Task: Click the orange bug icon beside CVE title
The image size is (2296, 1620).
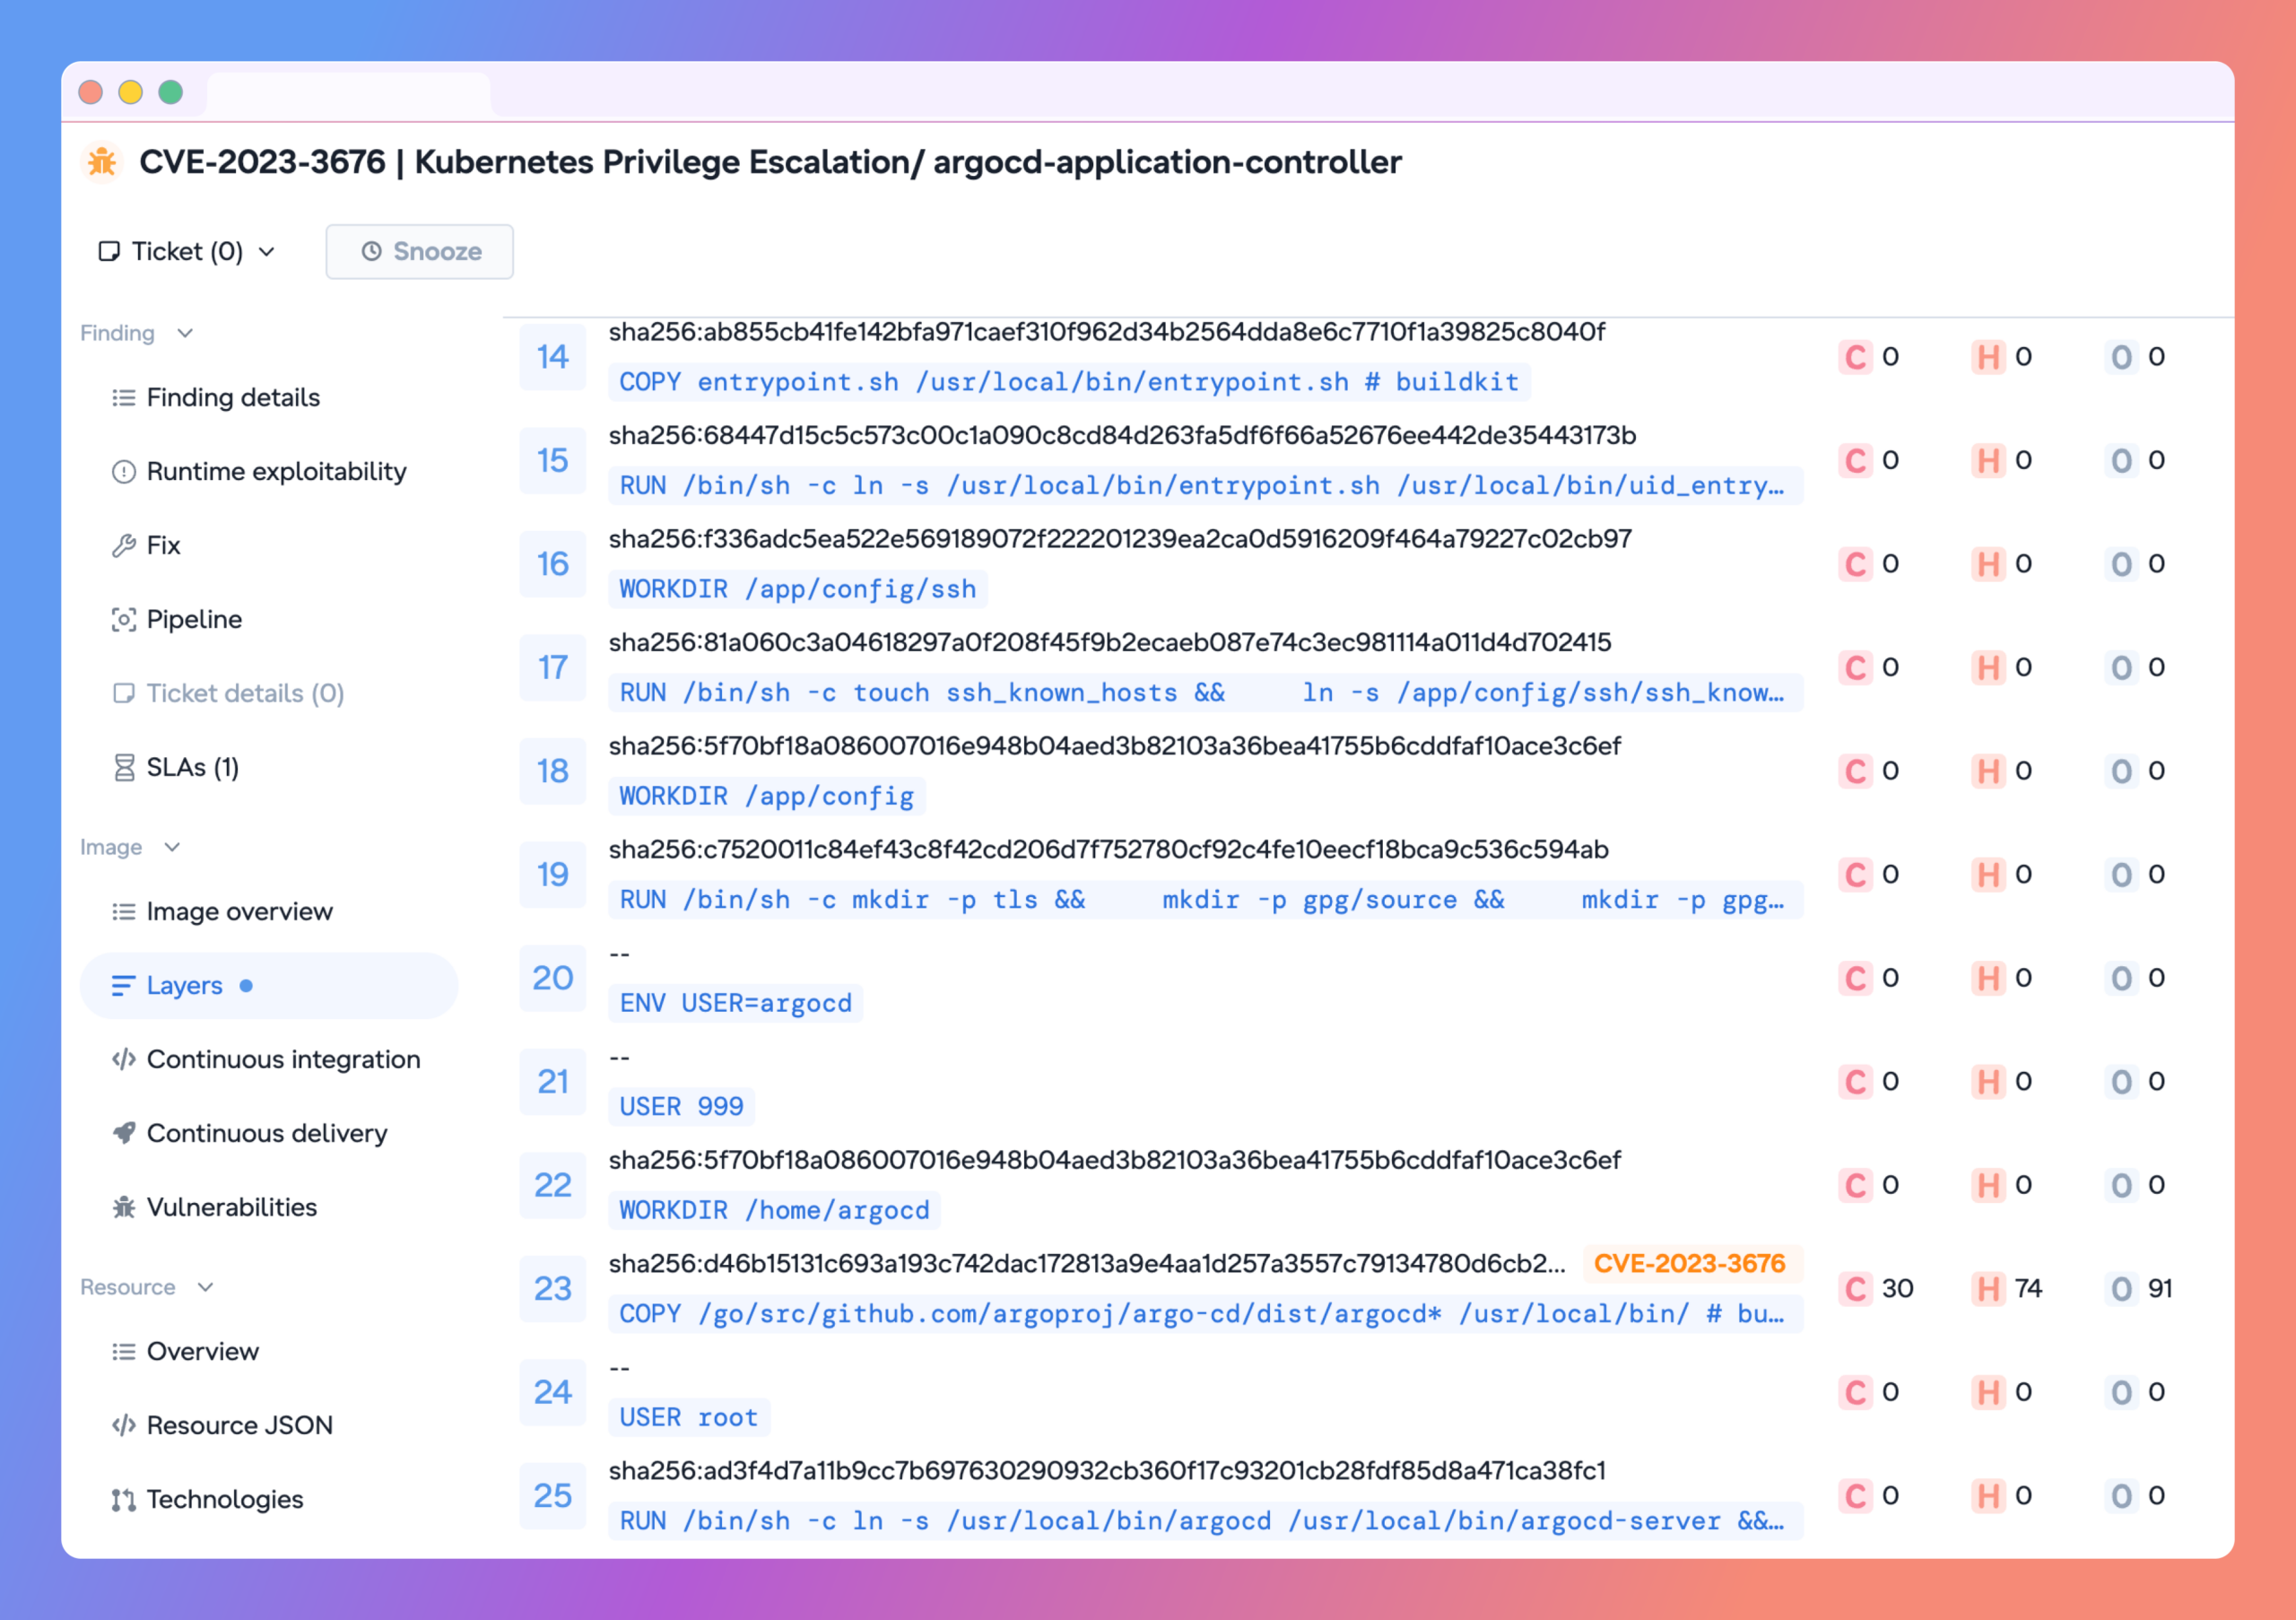Action: [x=102, y=162]
